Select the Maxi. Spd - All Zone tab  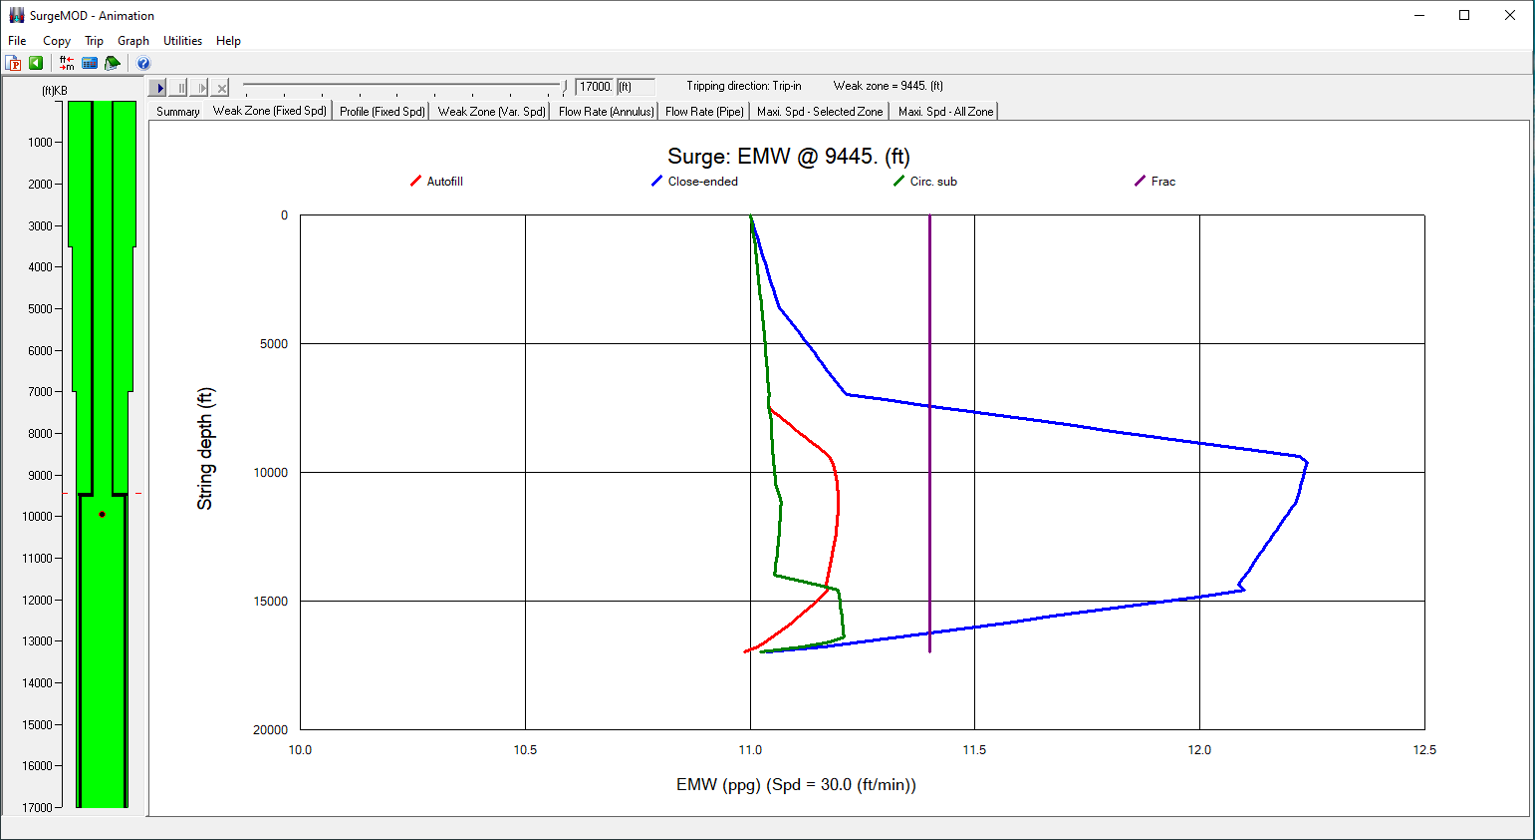click(945, 112)
